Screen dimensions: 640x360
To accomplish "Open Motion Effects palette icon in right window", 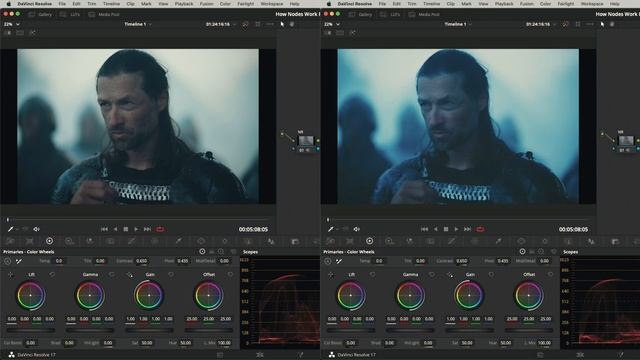I will tap(431, 241).
